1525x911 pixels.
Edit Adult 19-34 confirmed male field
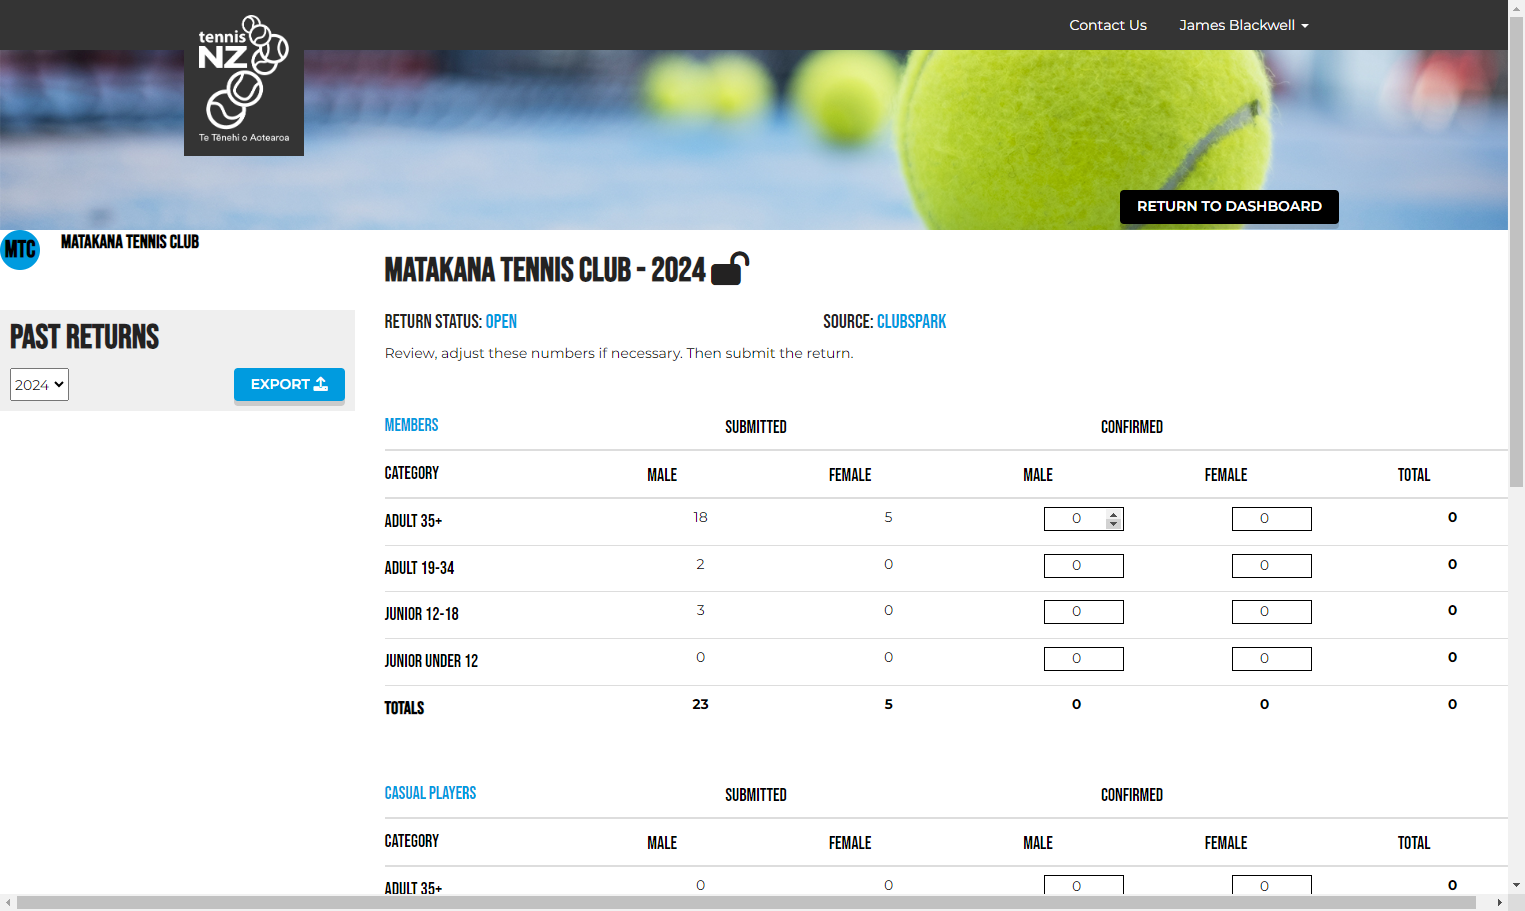click(1083, 566)
